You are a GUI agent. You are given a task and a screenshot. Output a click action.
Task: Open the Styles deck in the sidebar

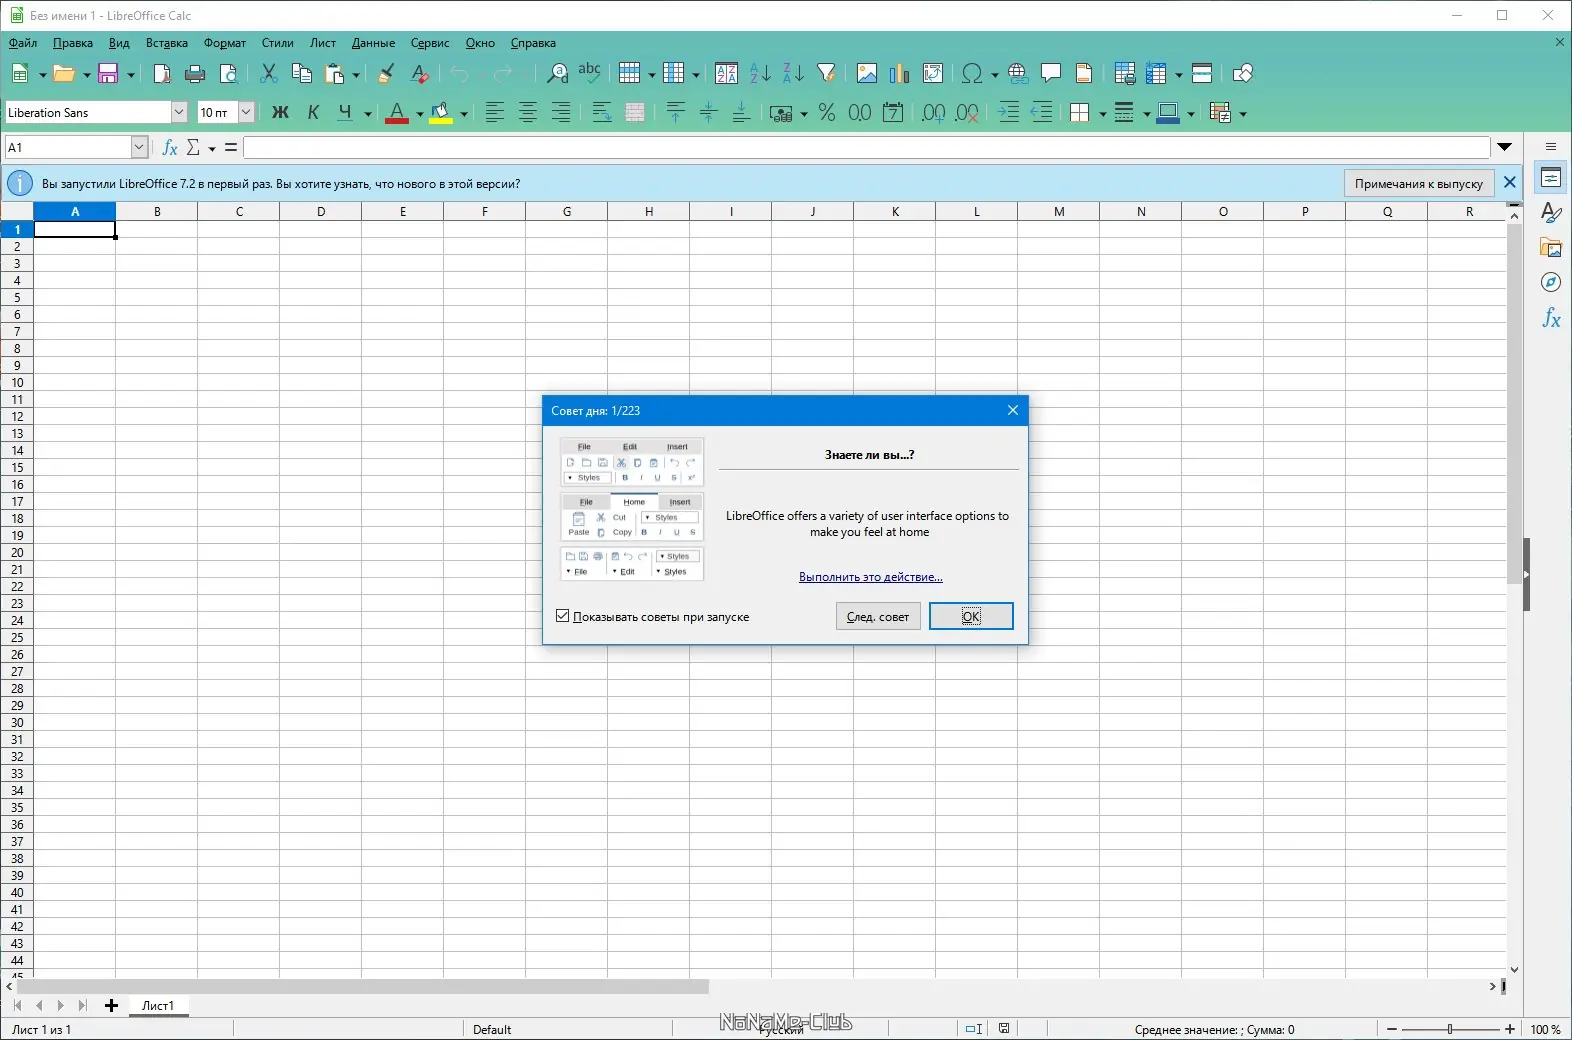(1551, 213)
